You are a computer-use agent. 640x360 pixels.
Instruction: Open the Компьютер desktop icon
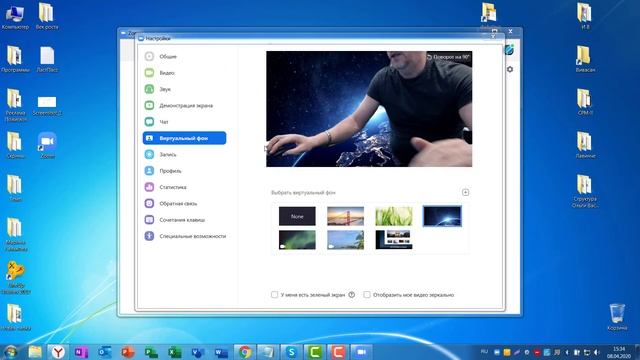pos(15,16)
